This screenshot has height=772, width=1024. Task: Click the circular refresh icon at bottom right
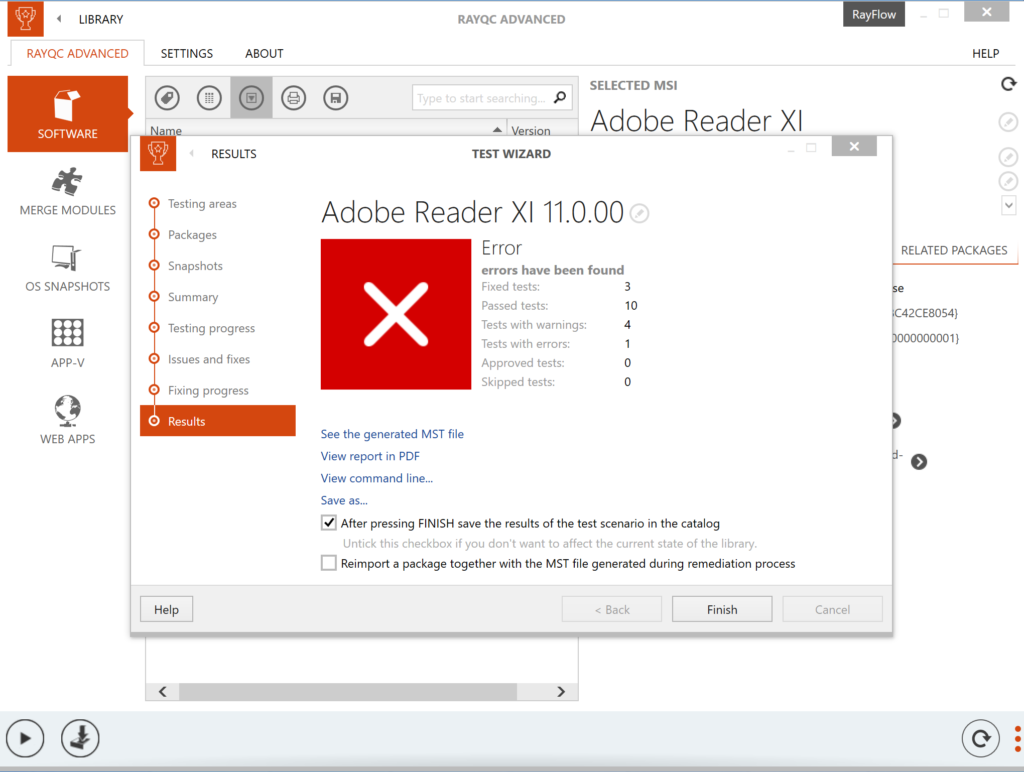click(980, 739)
